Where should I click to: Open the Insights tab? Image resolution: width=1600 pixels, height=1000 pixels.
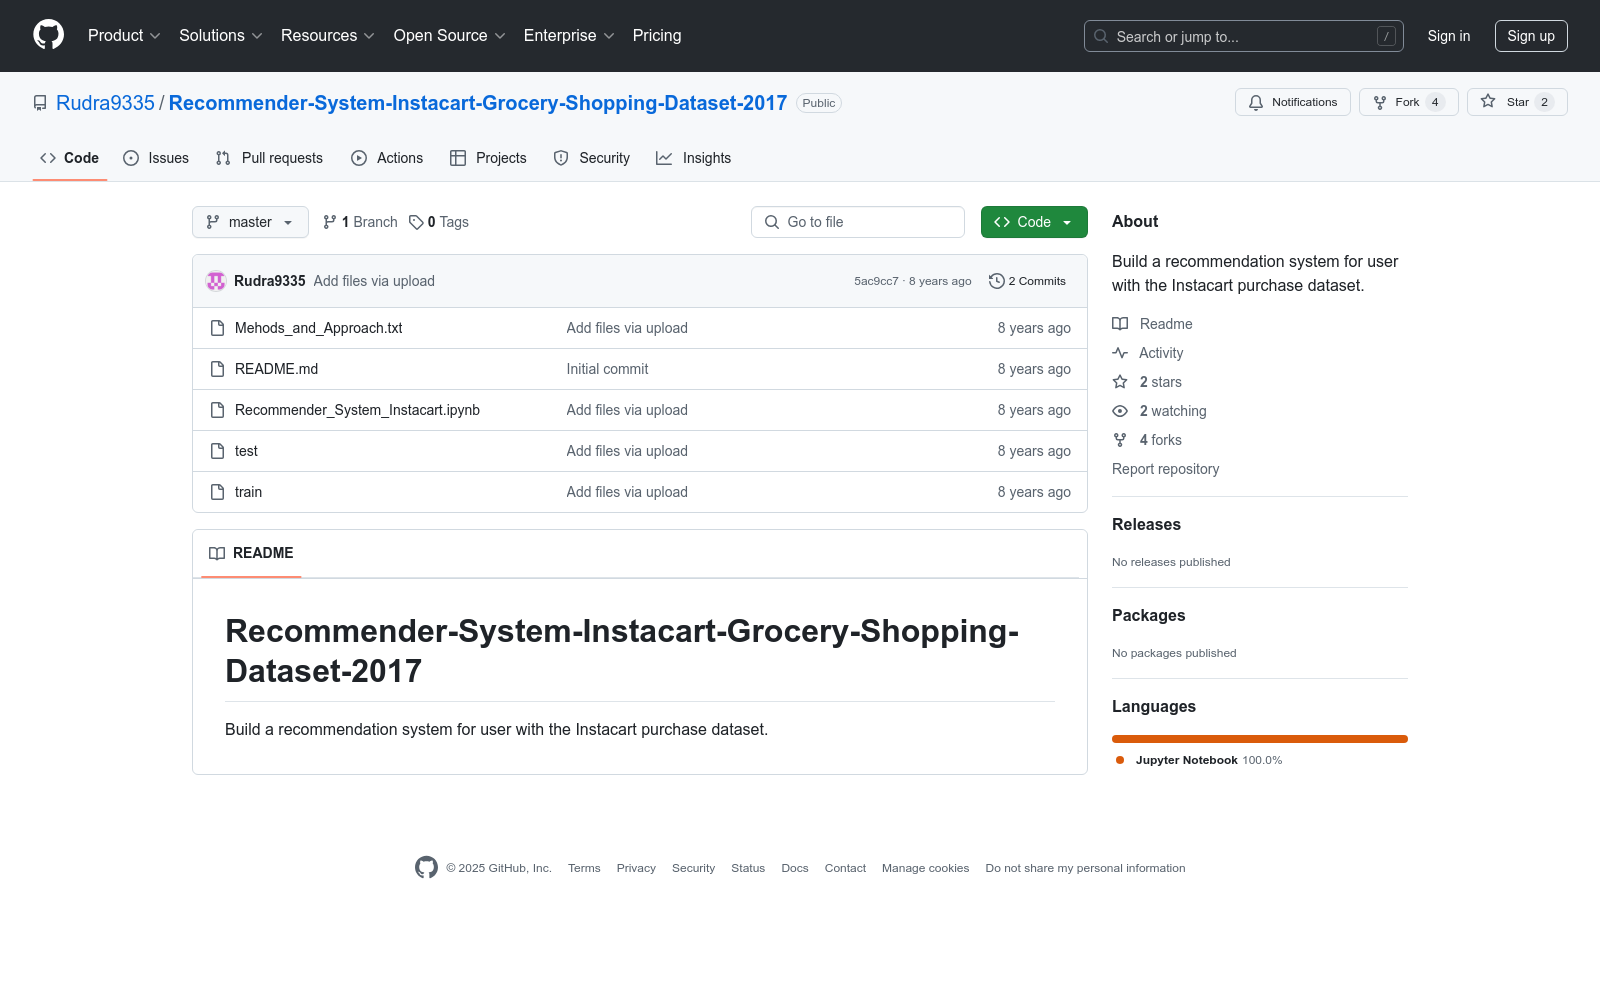click(x=694, y=158)
